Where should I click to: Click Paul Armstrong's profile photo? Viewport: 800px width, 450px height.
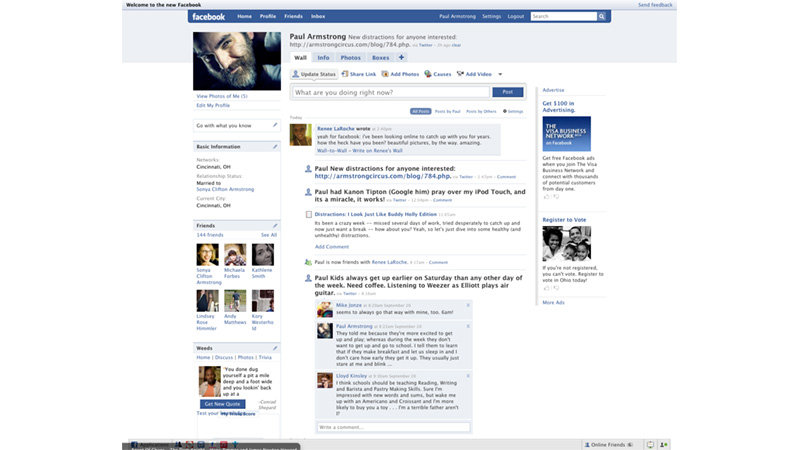pos(237,61)
